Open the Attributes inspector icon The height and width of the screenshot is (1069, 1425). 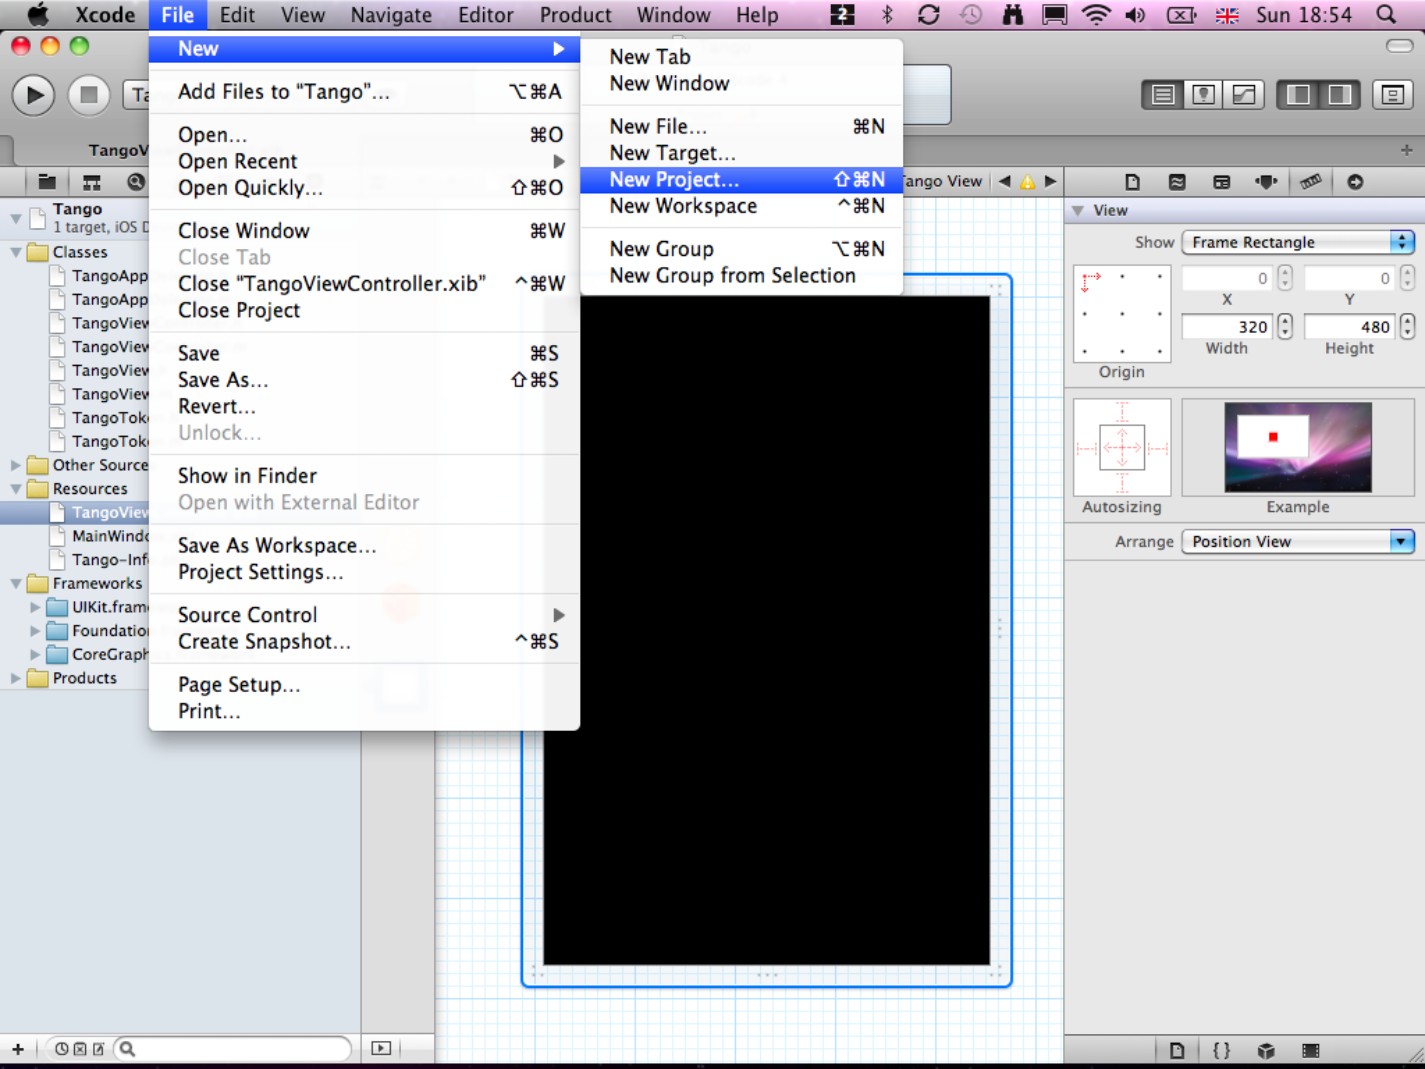point(1266,182)
